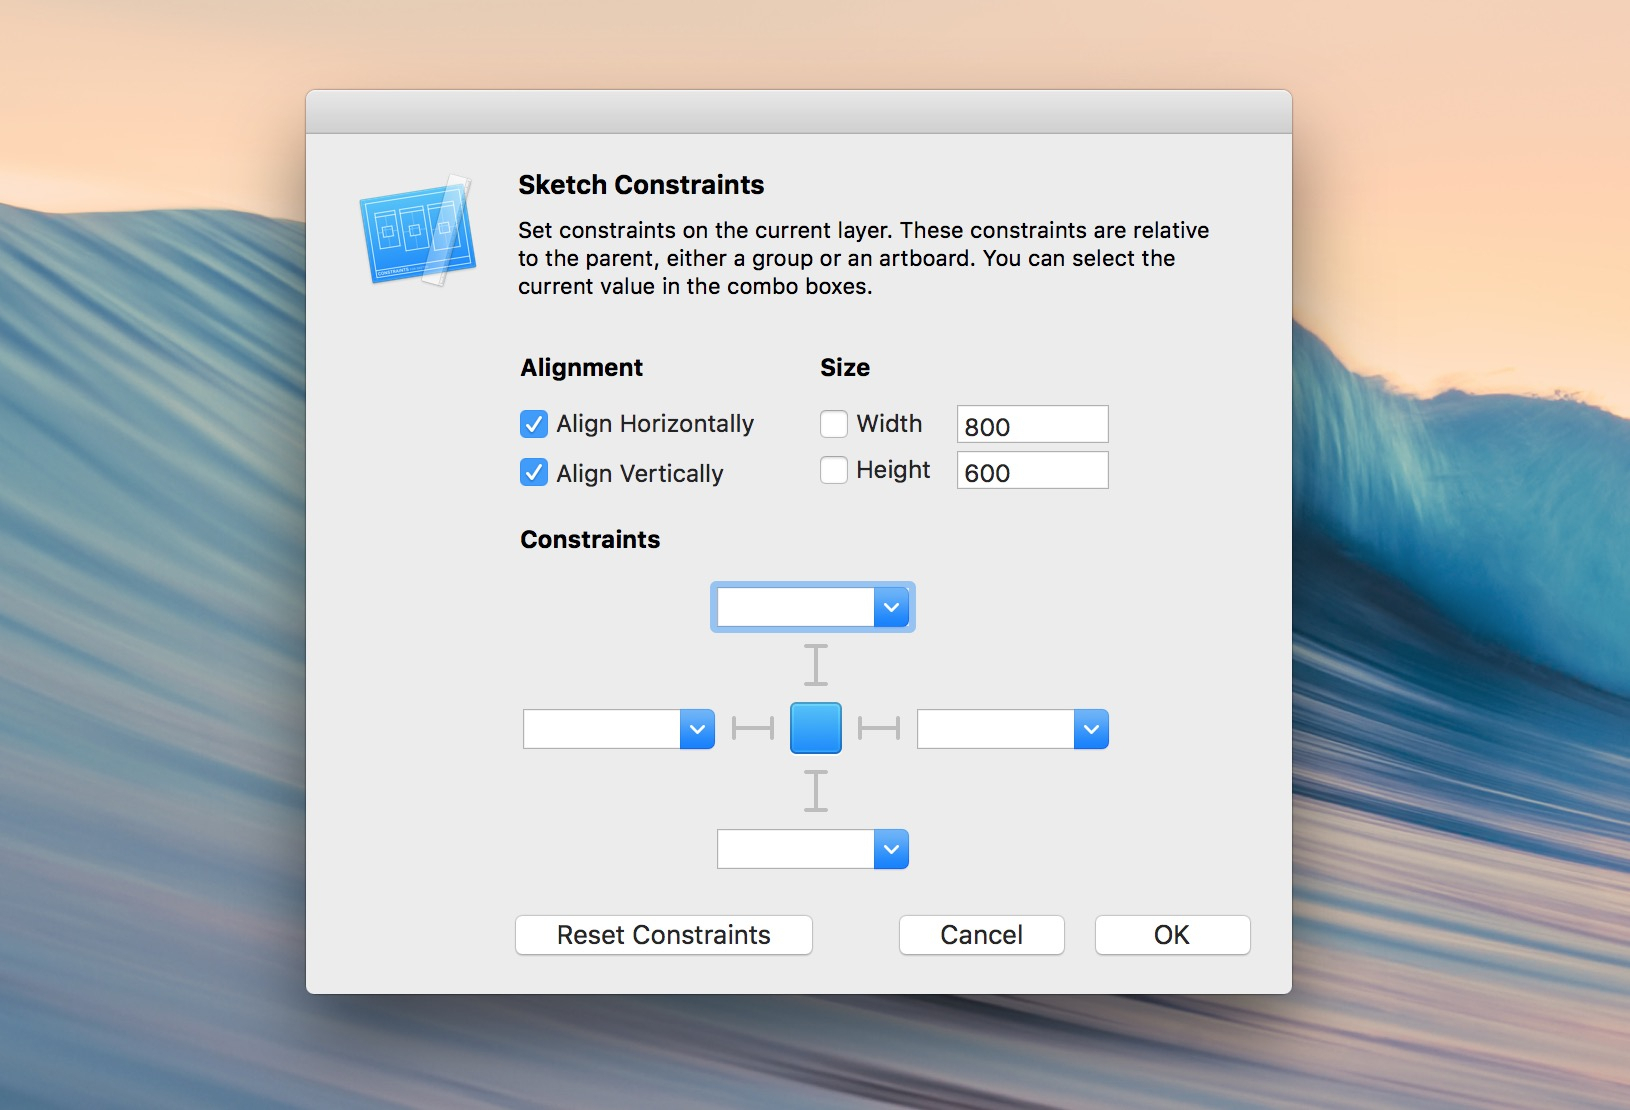Check the Height checkbox

834,470
